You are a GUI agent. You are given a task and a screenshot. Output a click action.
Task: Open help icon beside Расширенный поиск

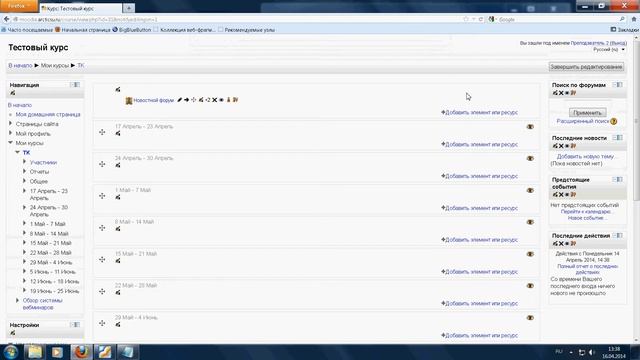(614, 122)
